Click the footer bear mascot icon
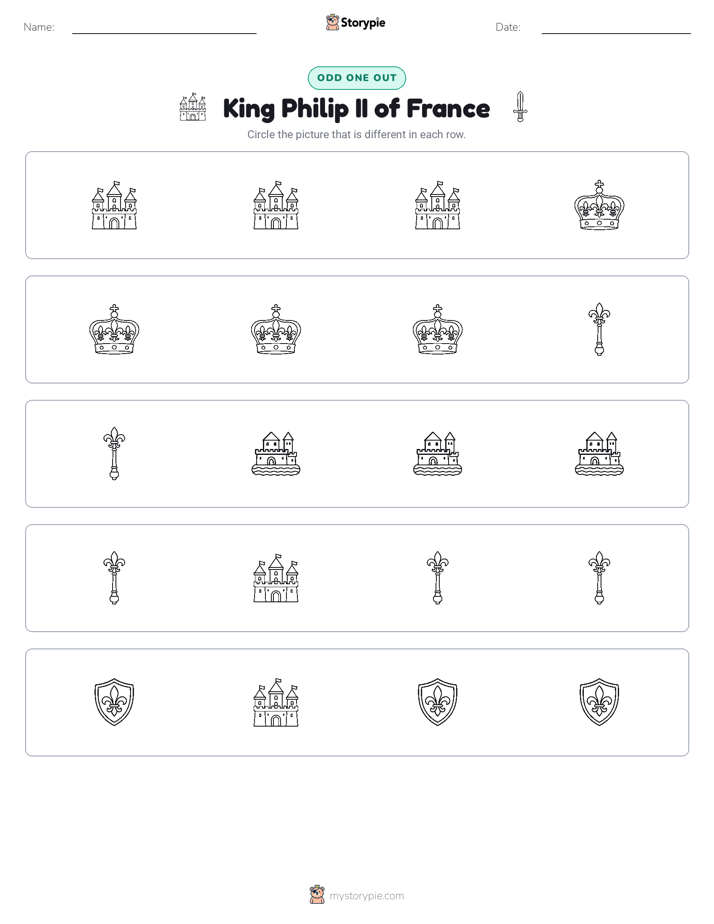714x924 pixels. coord(317,895)
